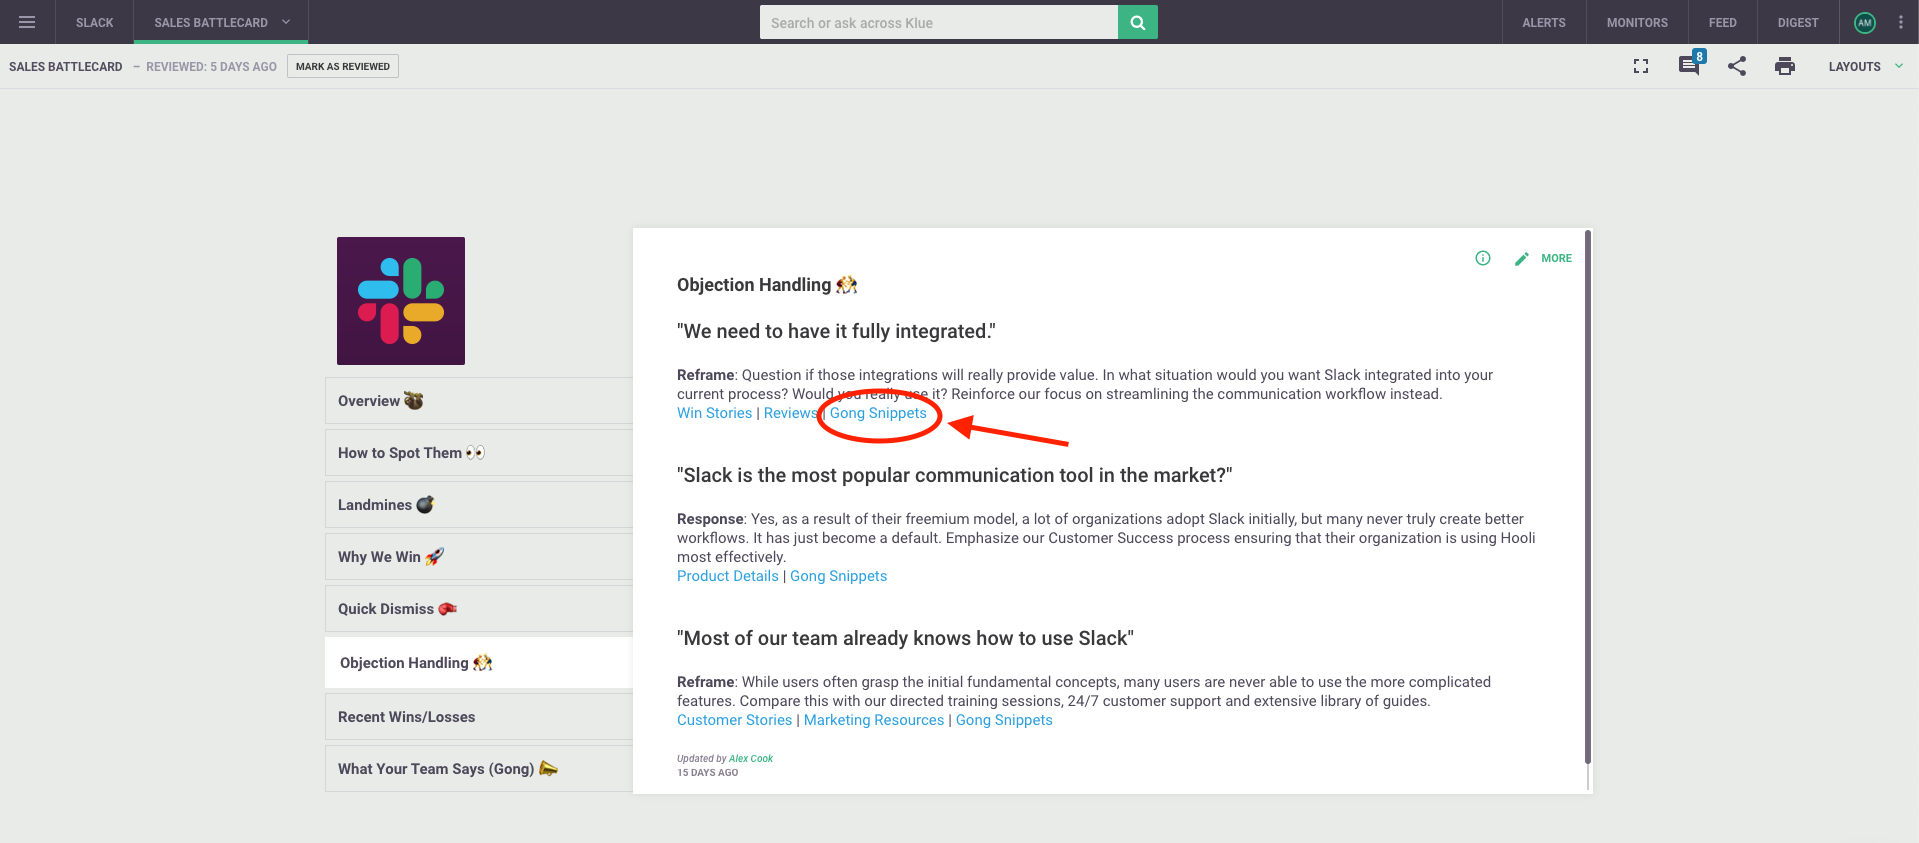Open the MORE options on card
The image size is (1919, 843).
1556,258
